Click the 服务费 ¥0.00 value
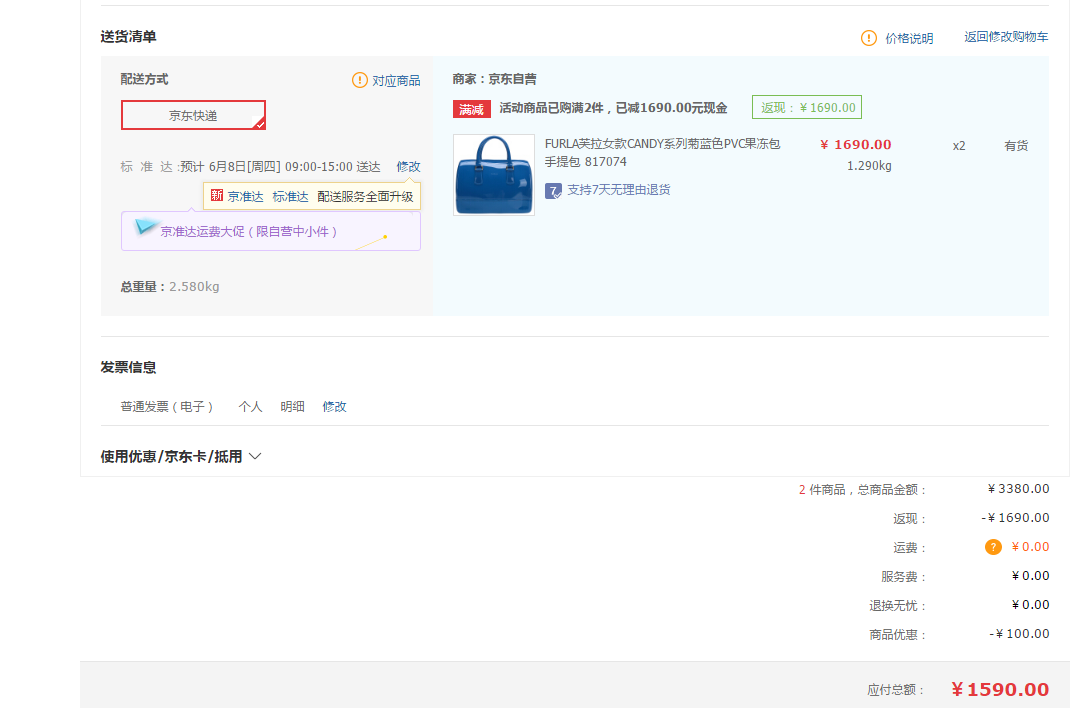Viewport: 1073px width, 708px height. tap(1031, 576)
